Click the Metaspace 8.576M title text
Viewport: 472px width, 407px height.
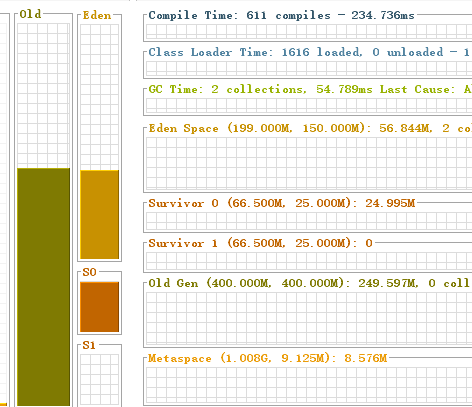click(268, 358)
